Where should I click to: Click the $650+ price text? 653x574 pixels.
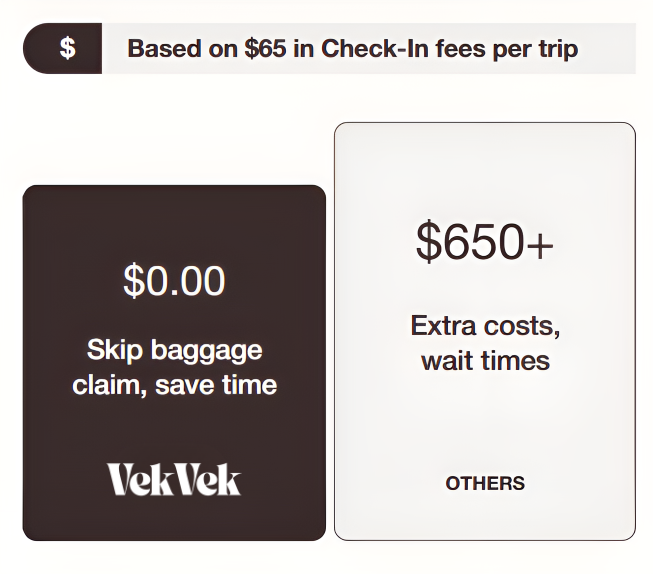[x=484, y=242]
